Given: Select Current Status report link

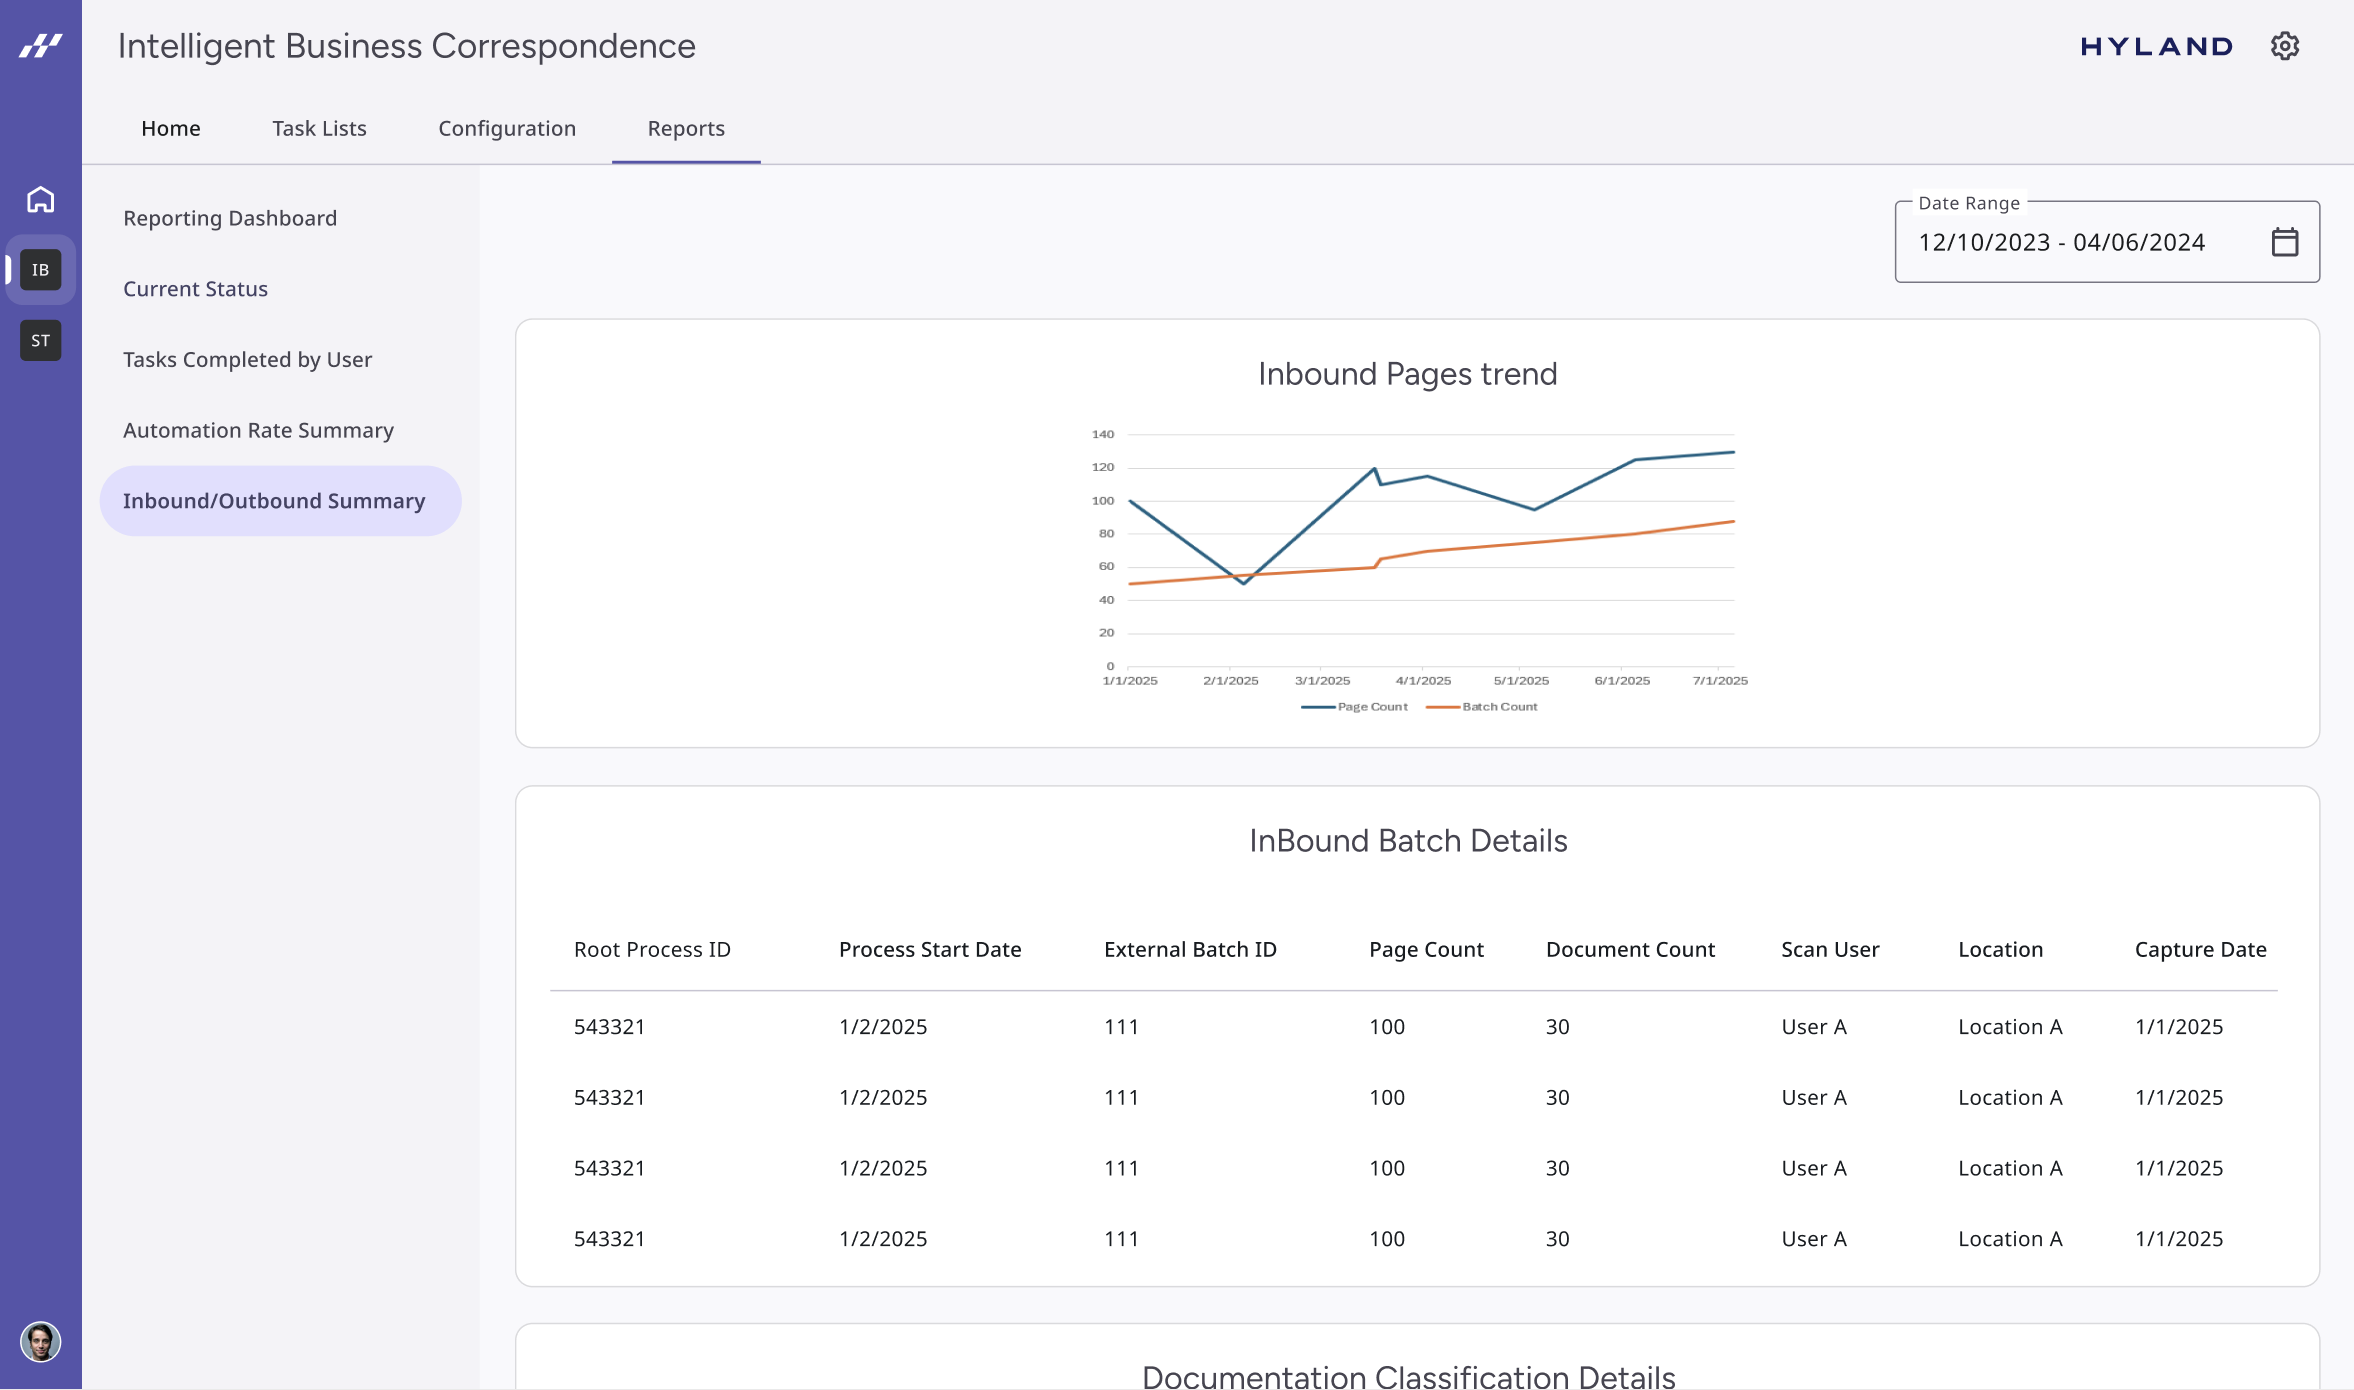Looking at the screenshot, I should (195, 289).
